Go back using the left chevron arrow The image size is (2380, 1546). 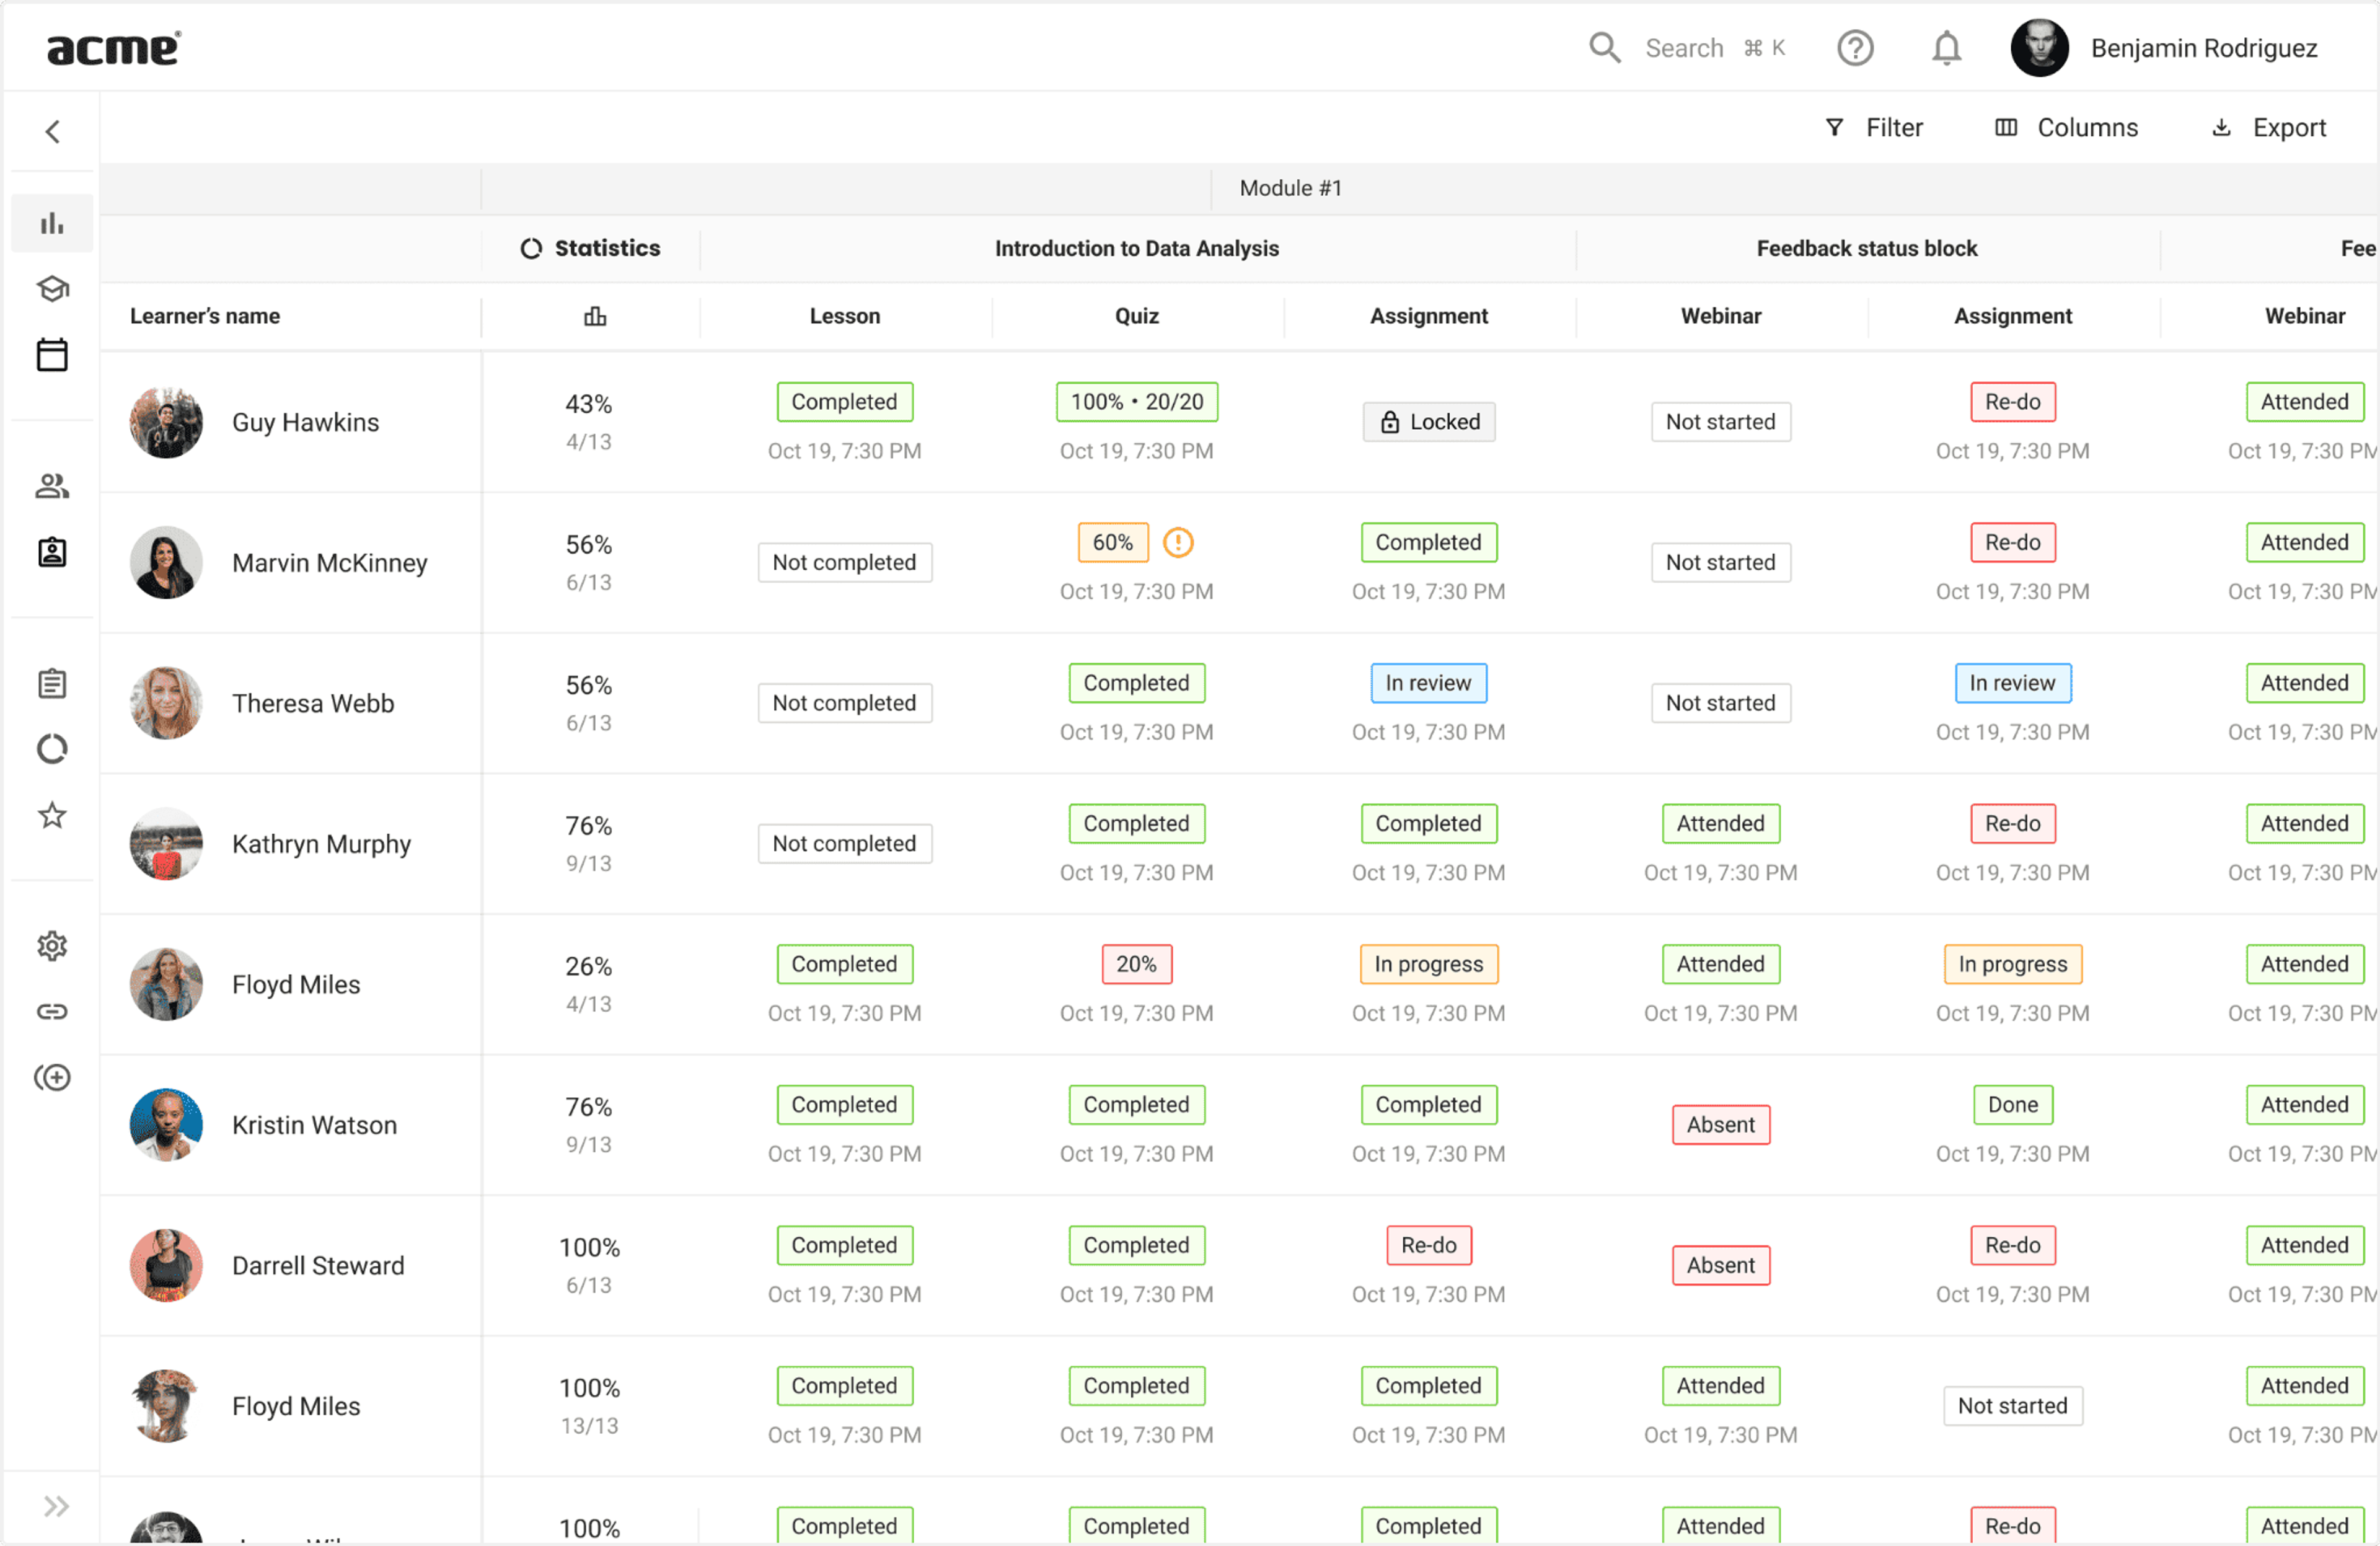52,131
